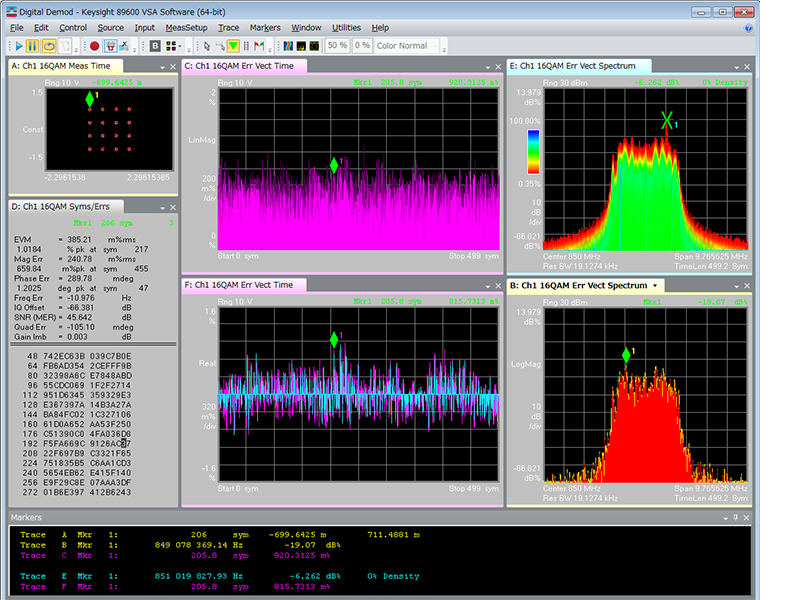Screen dimensions: 800x600
Task: Toggle continuous sweep with the loop icon
Action: point(48,47)
